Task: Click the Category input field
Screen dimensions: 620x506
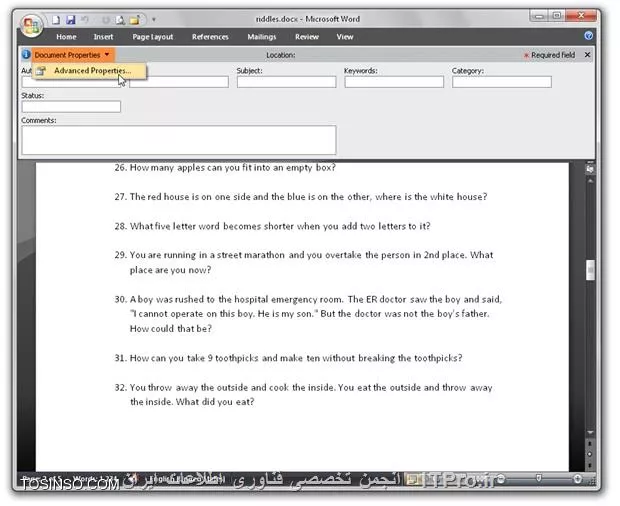Action: click(502, 82)
